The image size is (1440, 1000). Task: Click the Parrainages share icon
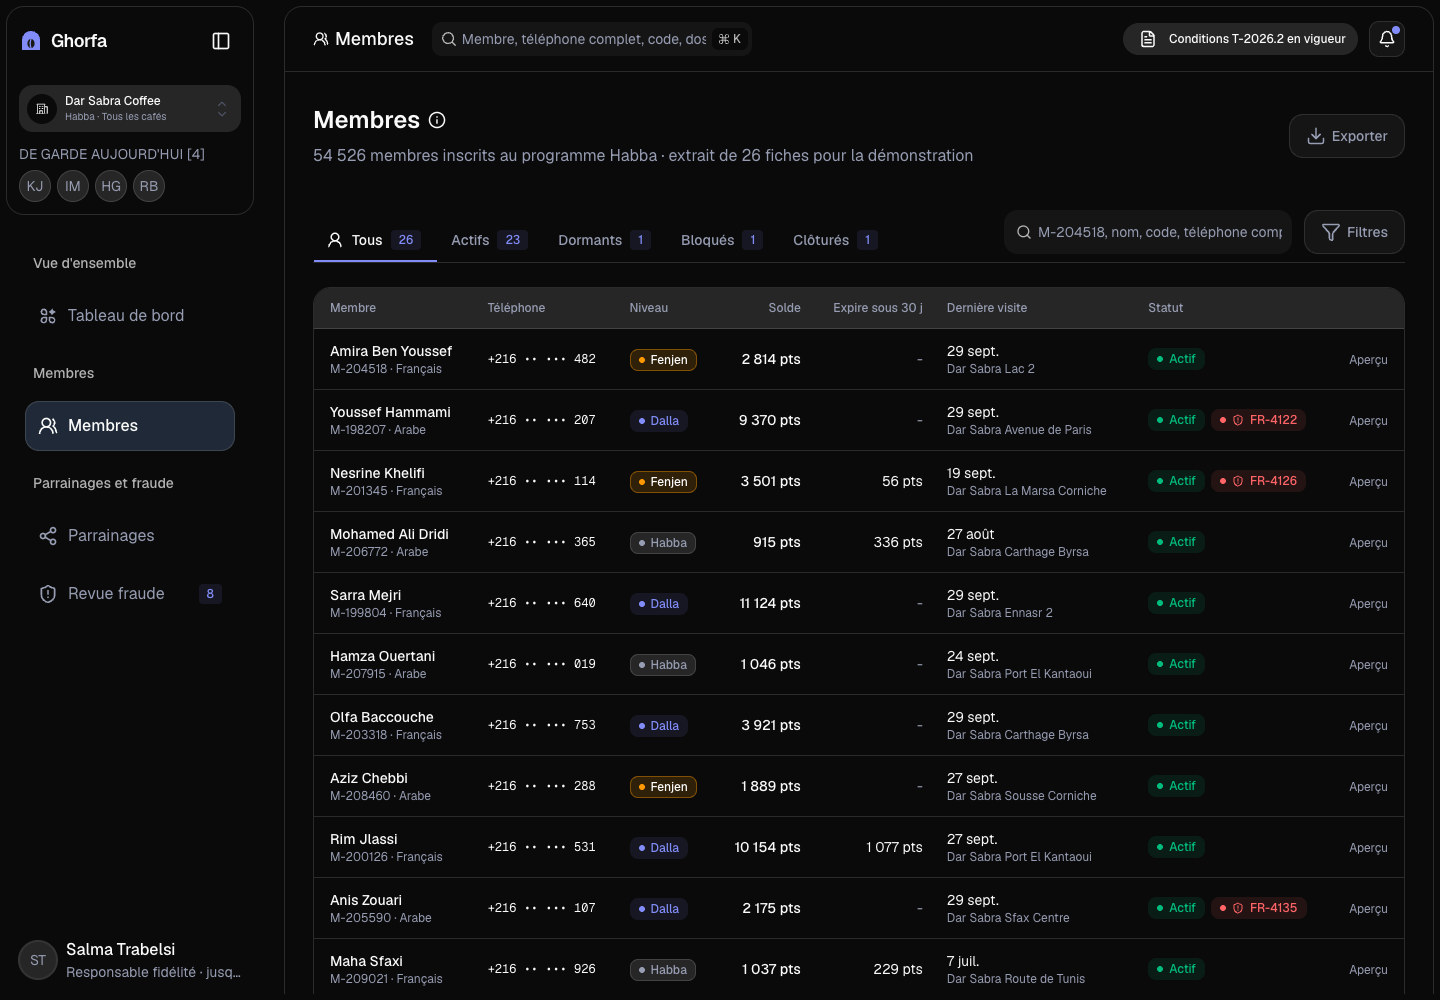coord(48,536)
